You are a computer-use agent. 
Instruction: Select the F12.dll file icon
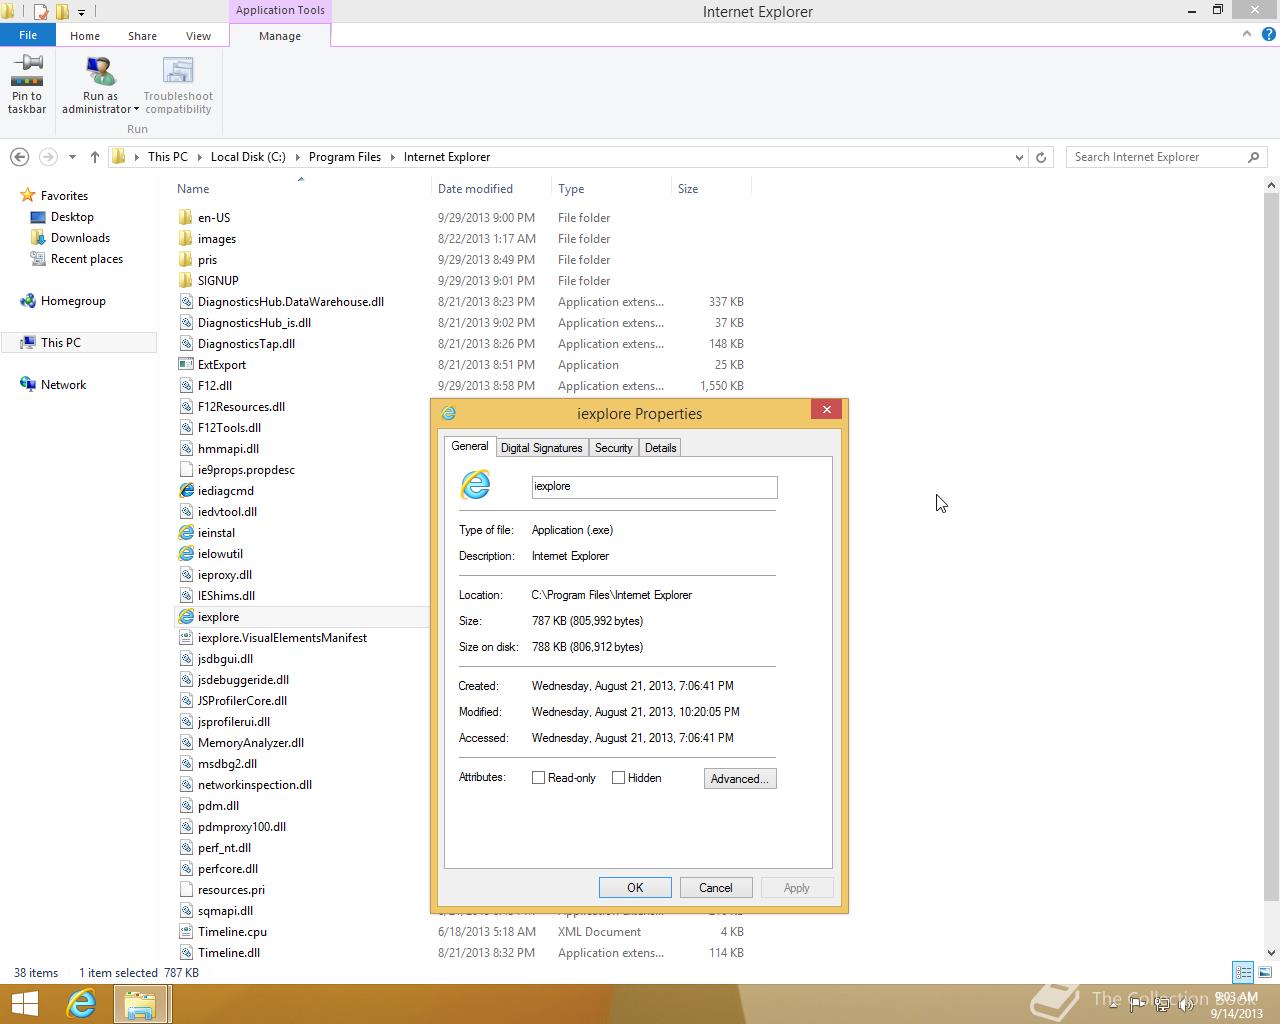[x=186, y=386]
